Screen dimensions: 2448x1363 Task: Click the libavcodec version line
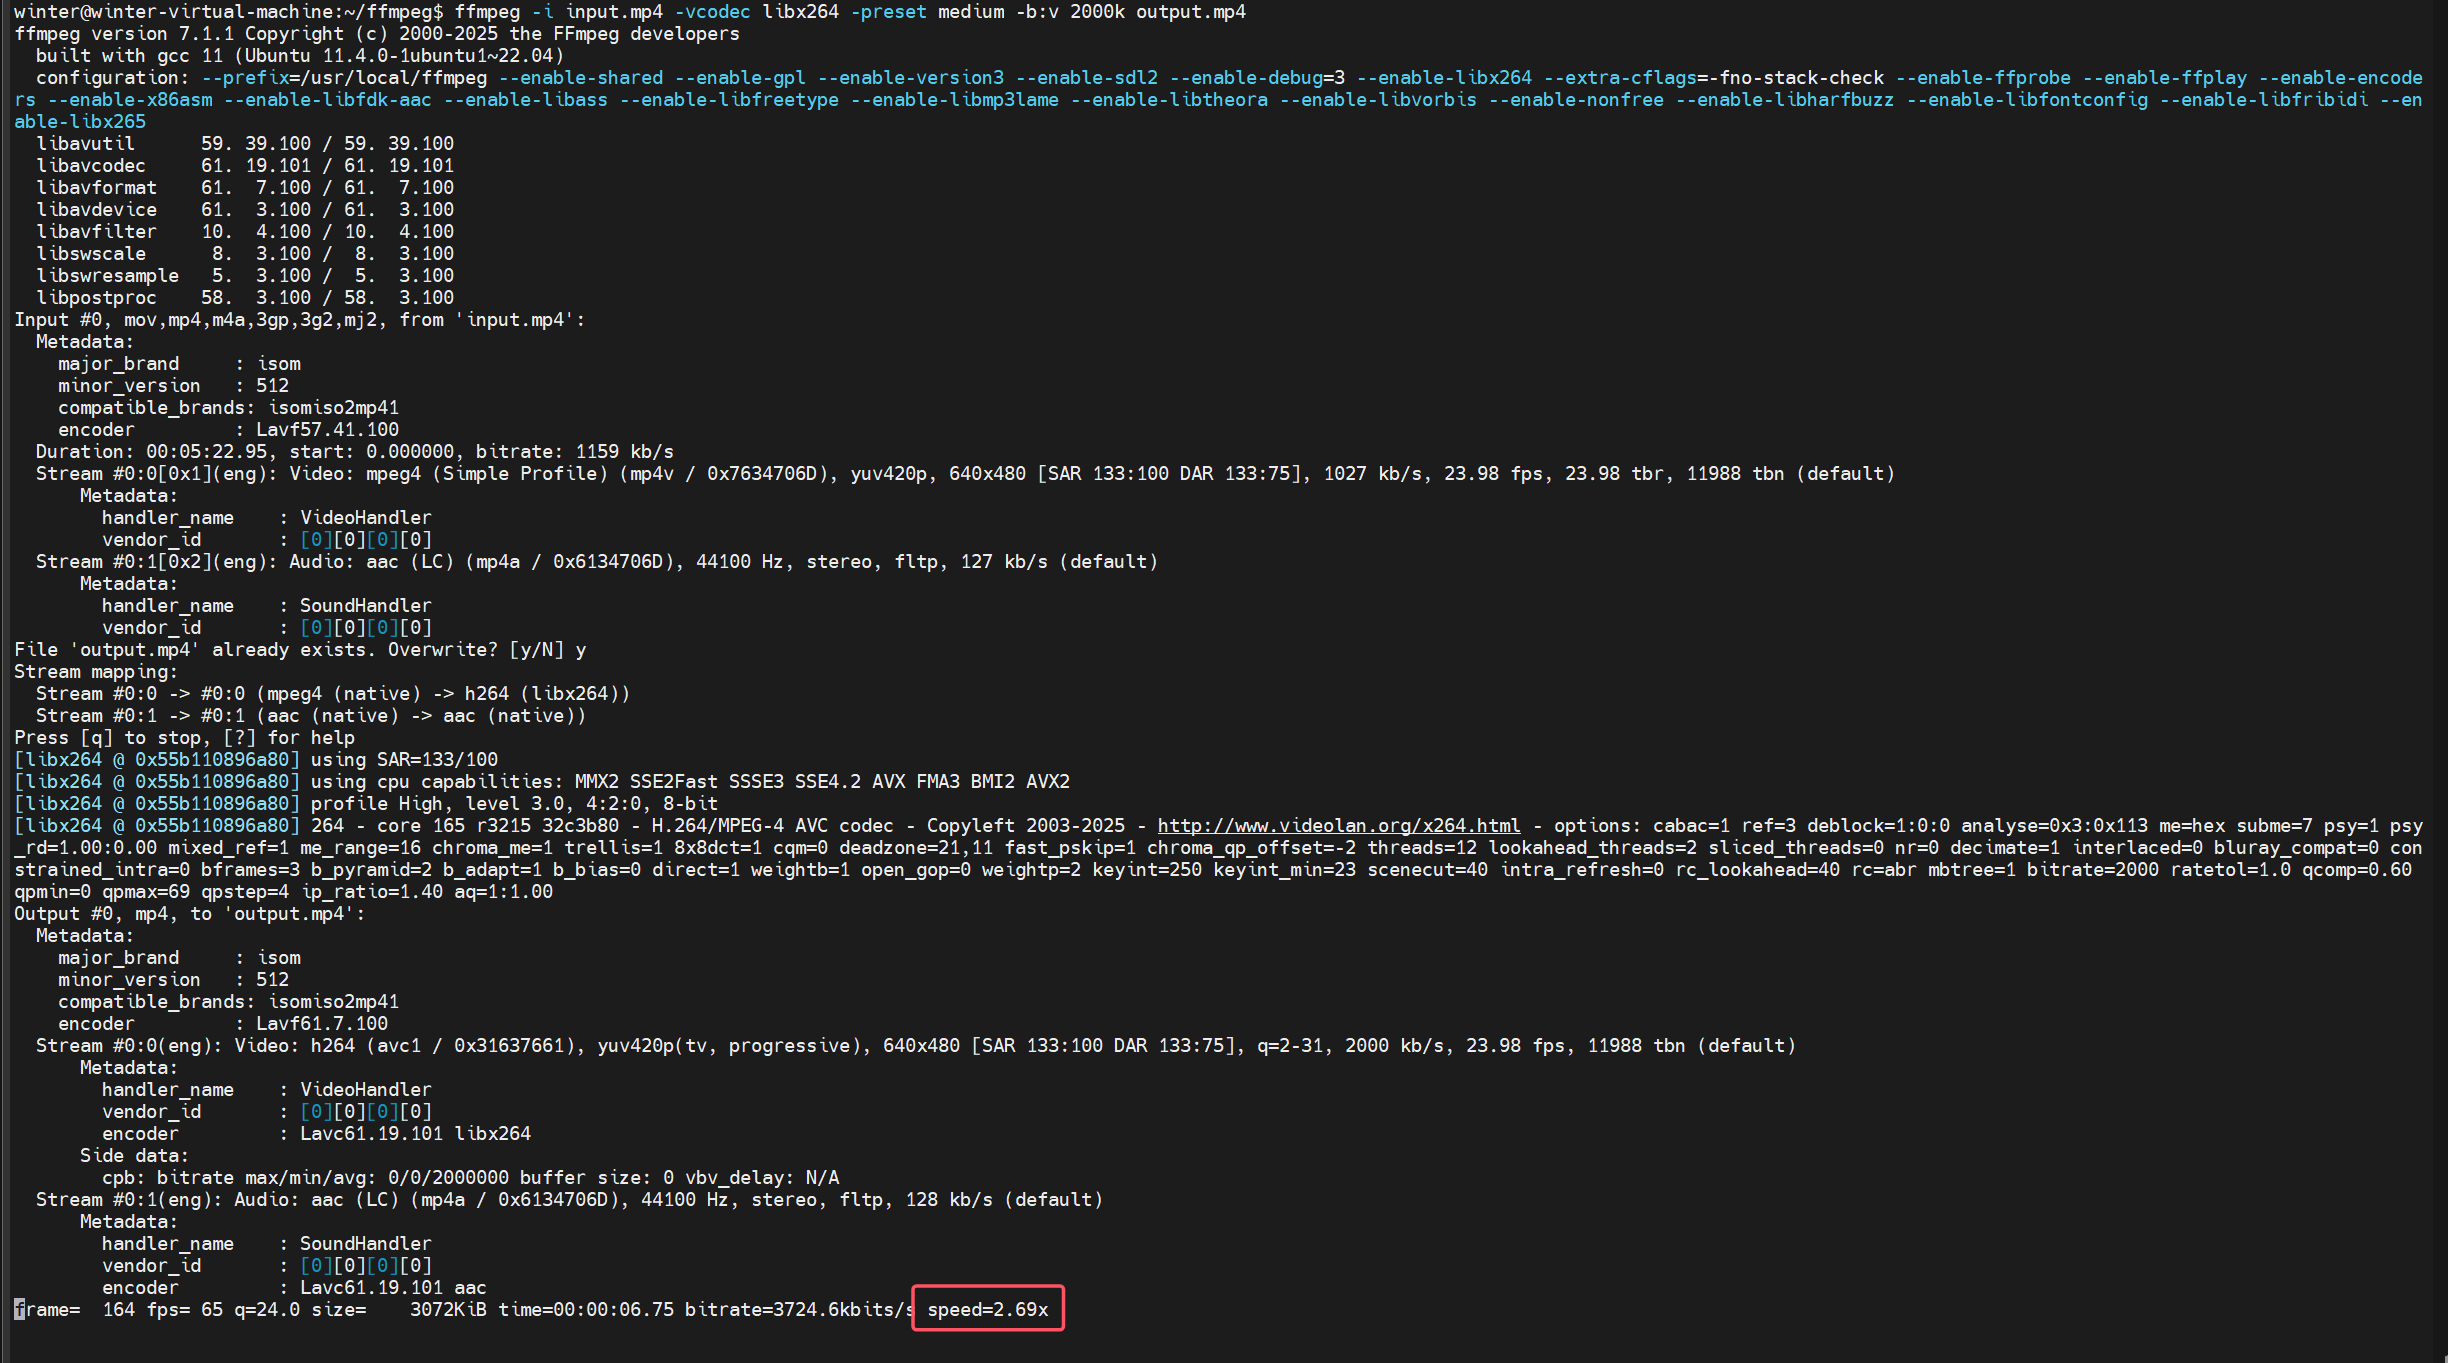click(x=245, y=166)
